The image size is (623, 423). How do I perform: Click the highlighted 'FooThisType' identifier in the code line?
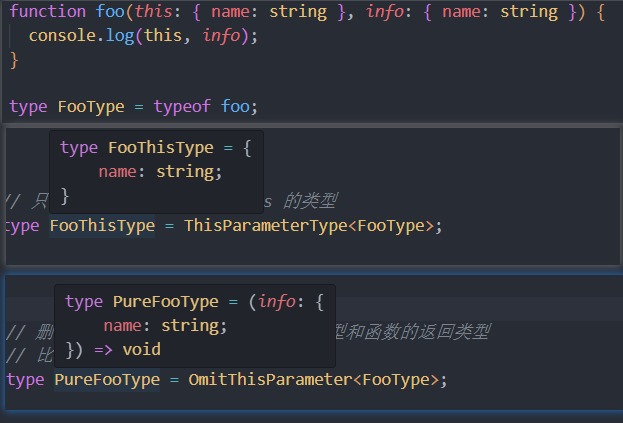[x=102, y=226]
